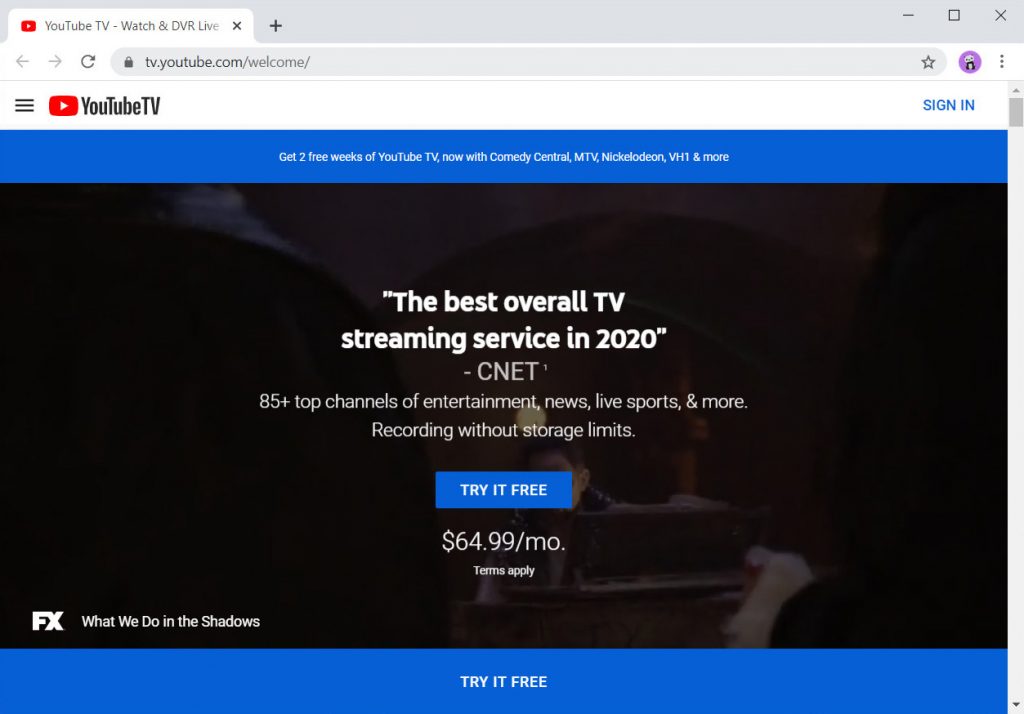This screenshot has height=714, width=1024.
Task: Click the TRY IT FREE hero button
Action: pyautogui.click(x=504, y=490)
